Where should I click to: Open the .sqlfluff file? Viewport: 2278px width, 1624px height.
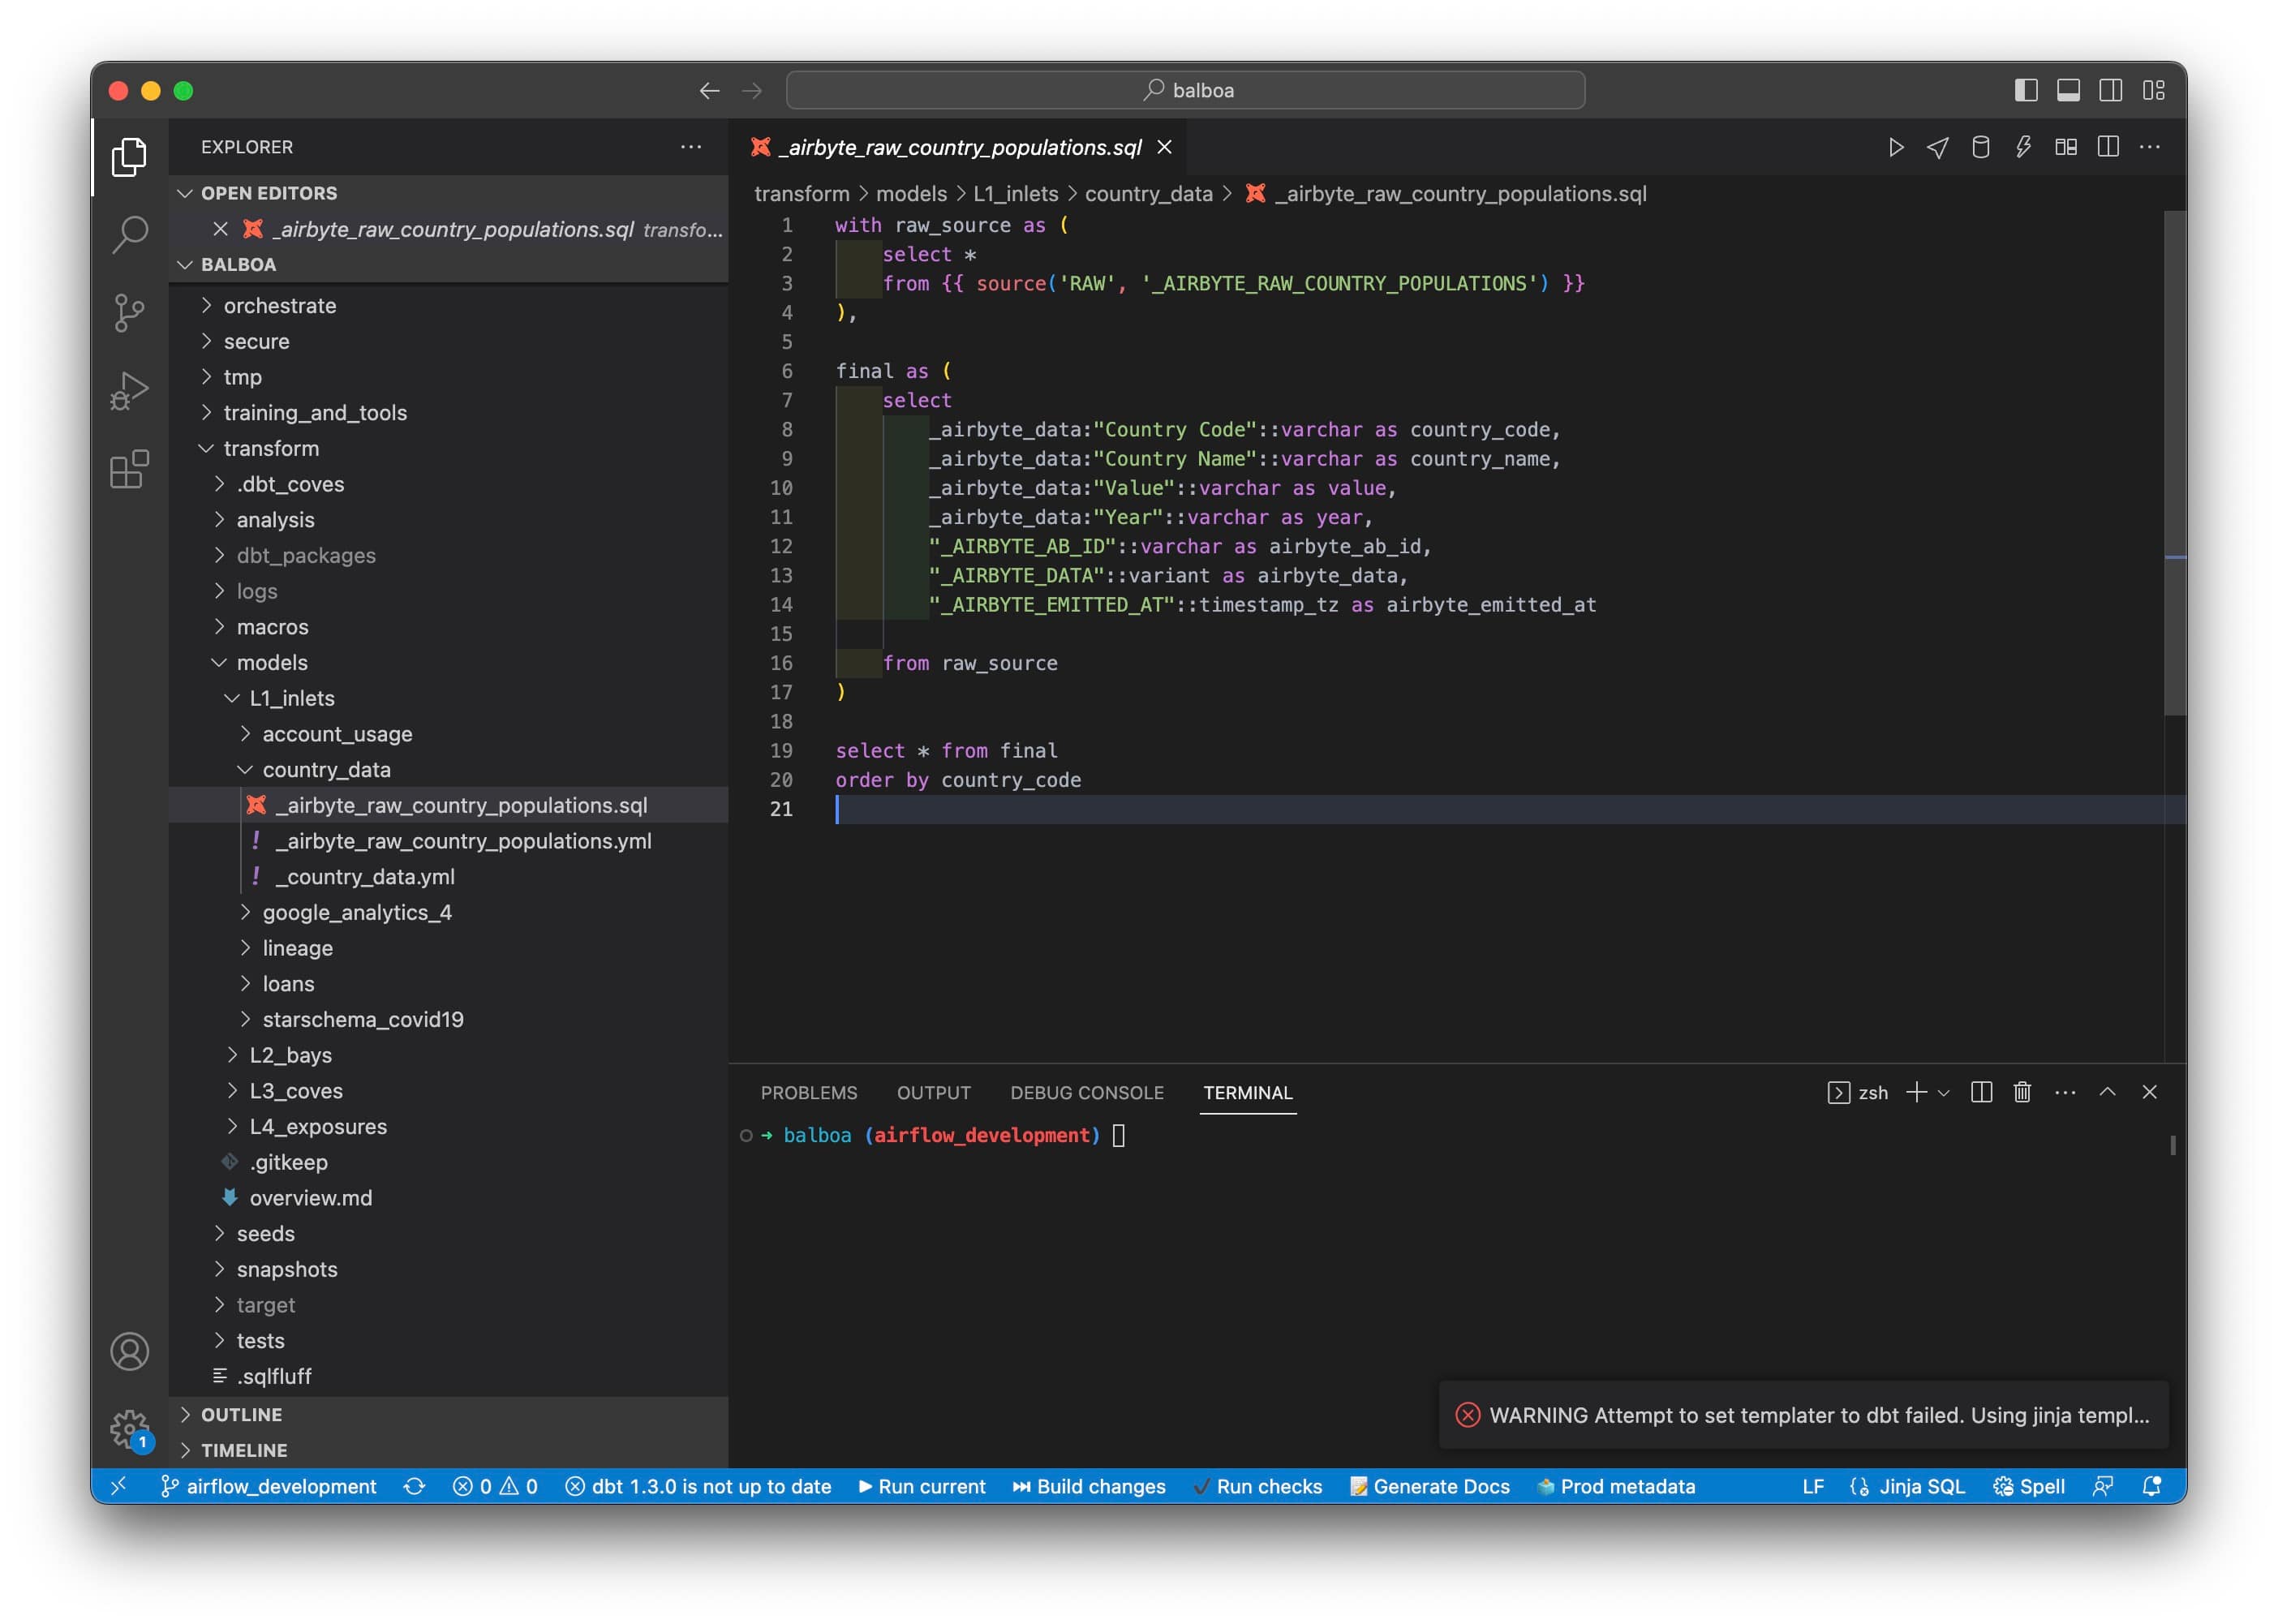pos(449,1376)
